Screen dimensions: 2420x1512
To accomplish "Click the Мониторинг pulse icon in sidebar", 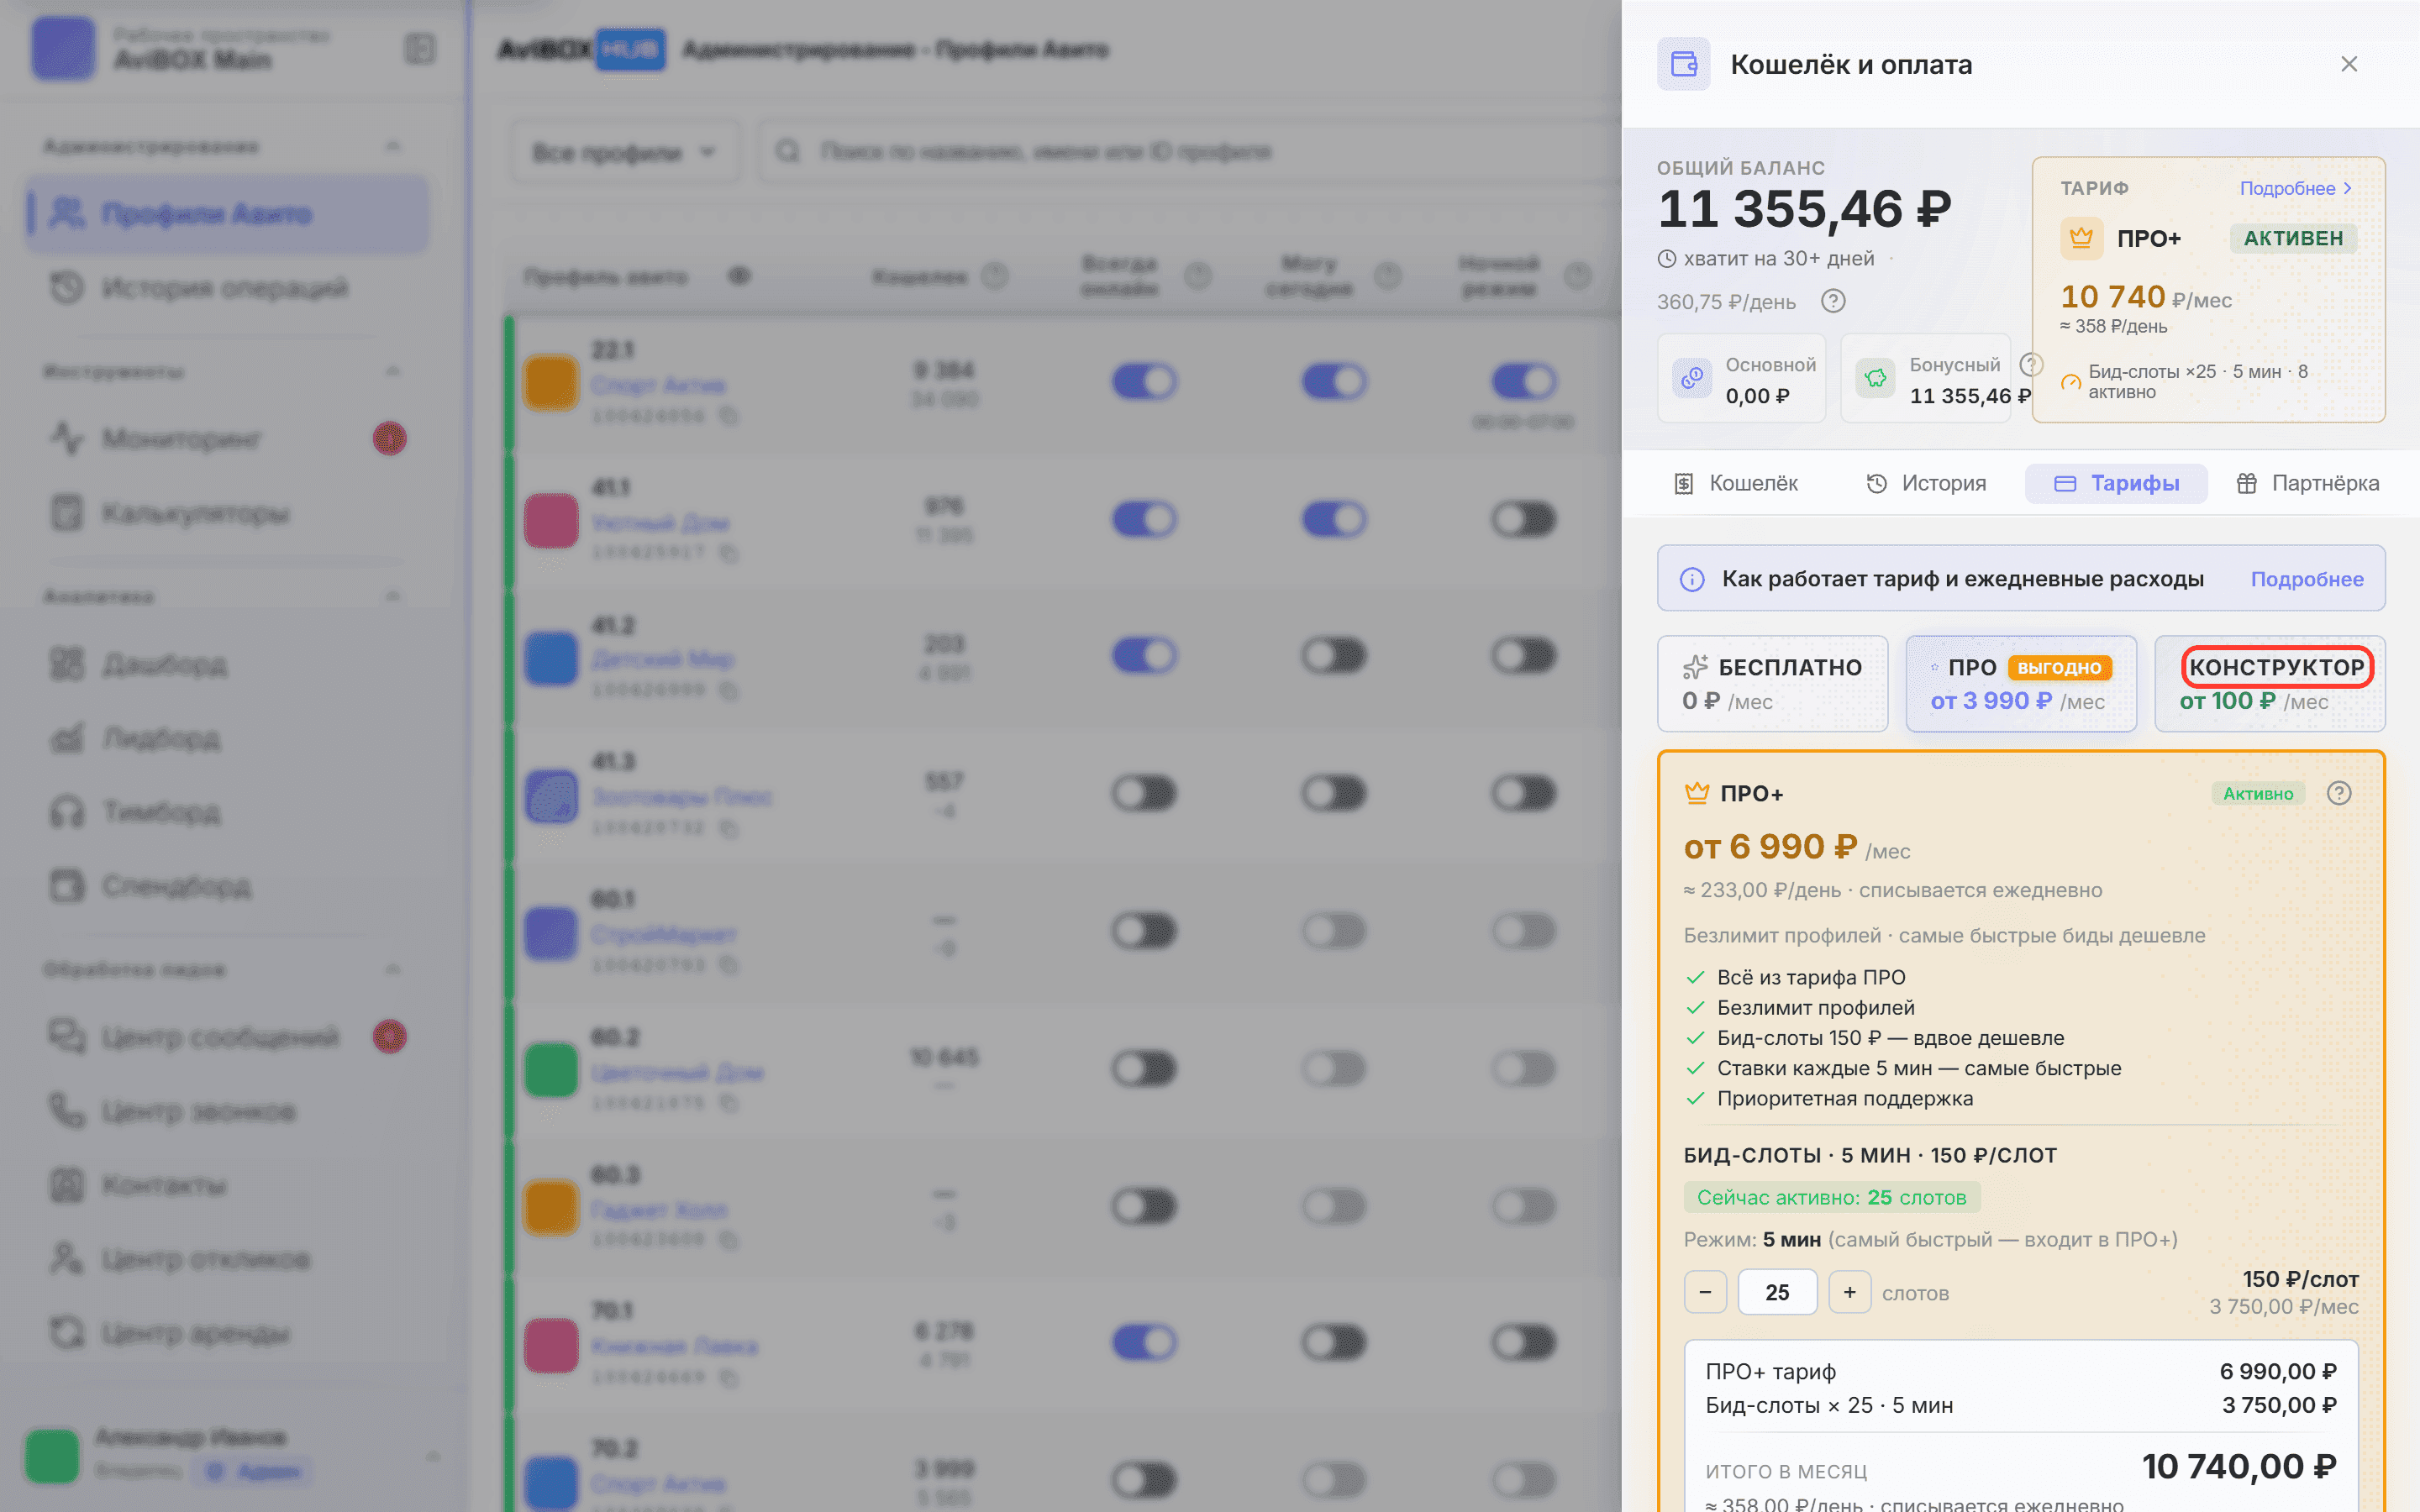I will coord(67,438).
